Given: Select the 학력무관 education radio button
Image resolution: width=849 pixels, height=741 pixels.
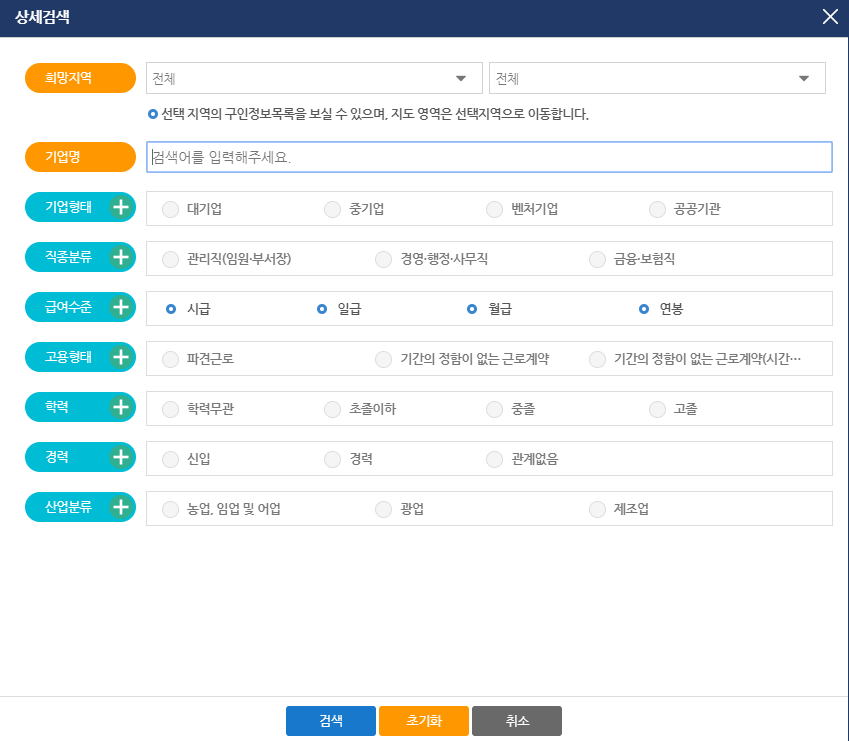Looking at the screenshot, I should (x=170, y=409).
